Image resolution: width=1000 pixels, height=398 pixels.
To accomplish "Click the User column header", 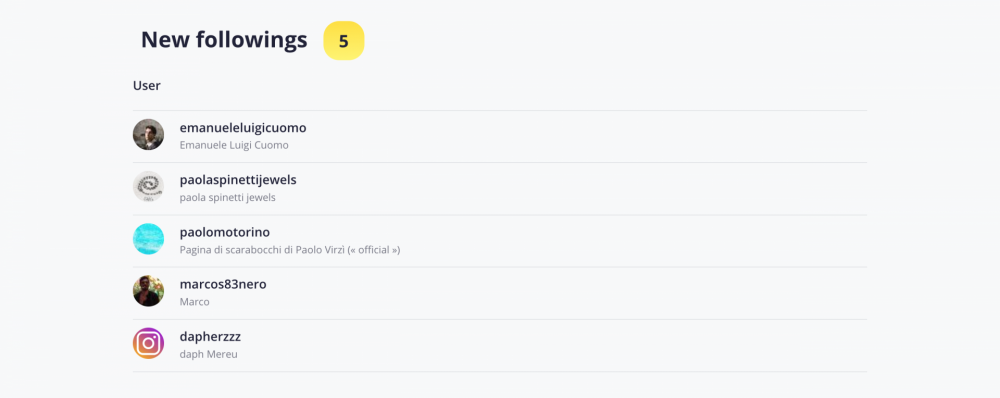I will pos(147,85).
